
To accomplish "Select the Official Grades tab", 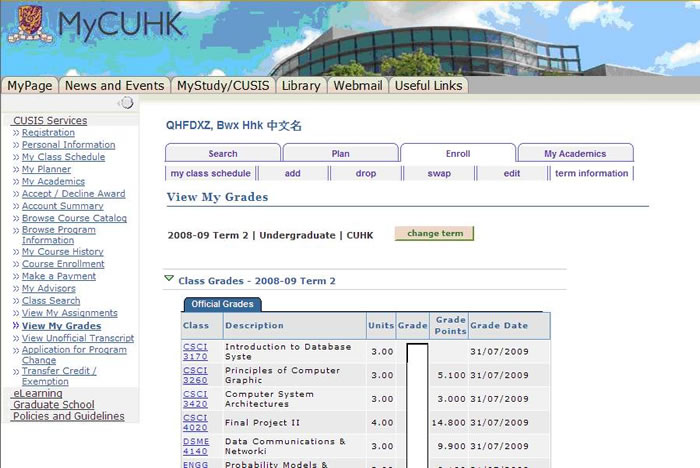I will tap(222, 304).
